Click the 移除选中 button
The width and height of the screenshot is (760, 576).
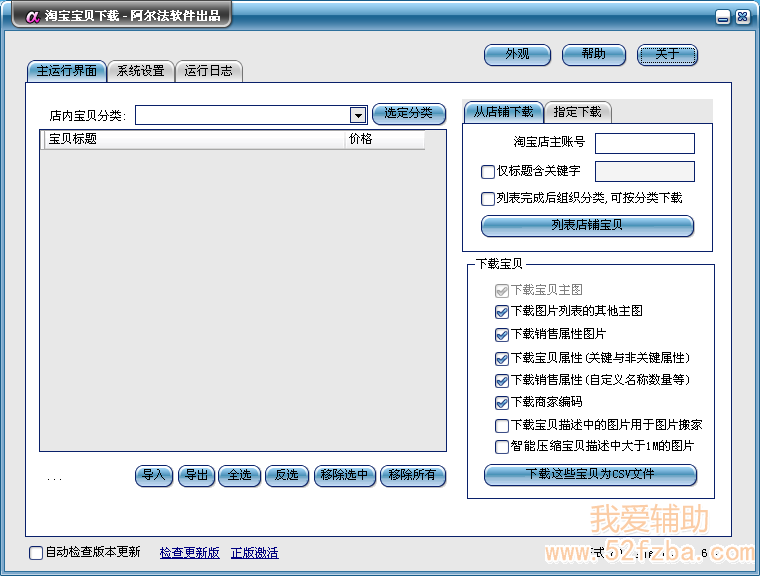click(x=345, y=476)
